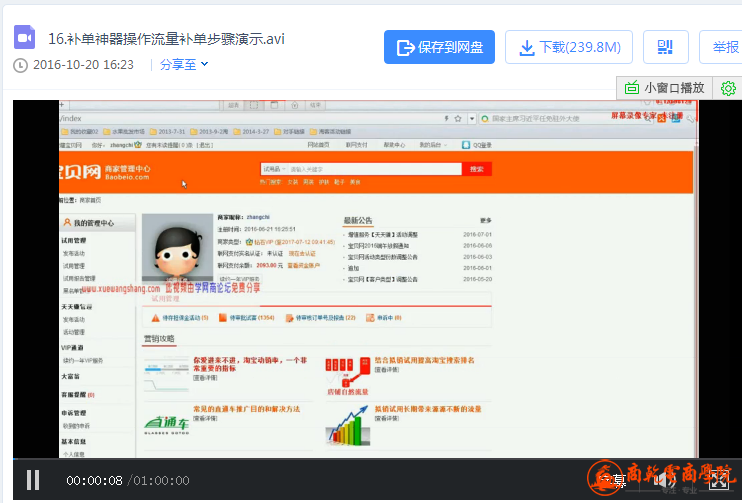Click the purple video file type icon
The height and width of the screenshot is (503, 742).
pos(25,37)
